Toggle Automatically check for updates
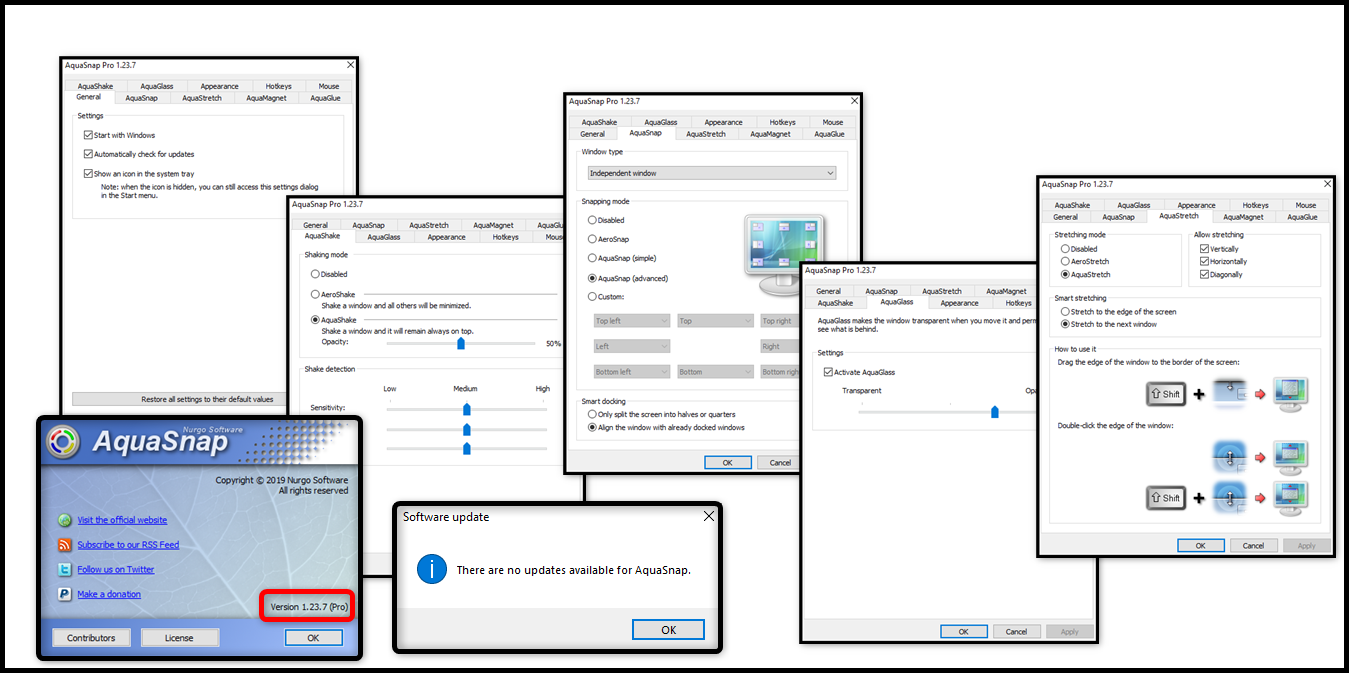 (x=88, y=154)
